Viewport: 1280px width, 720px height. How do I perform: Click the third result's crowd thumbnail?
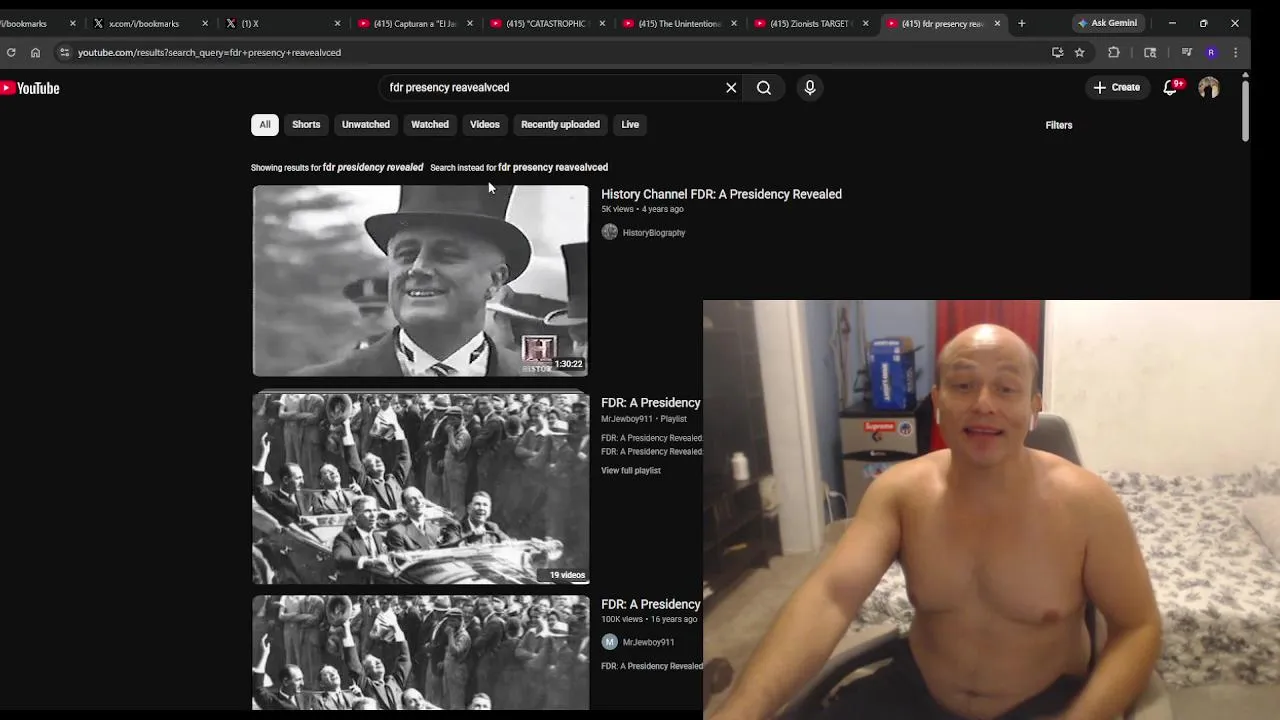point(420,653)
